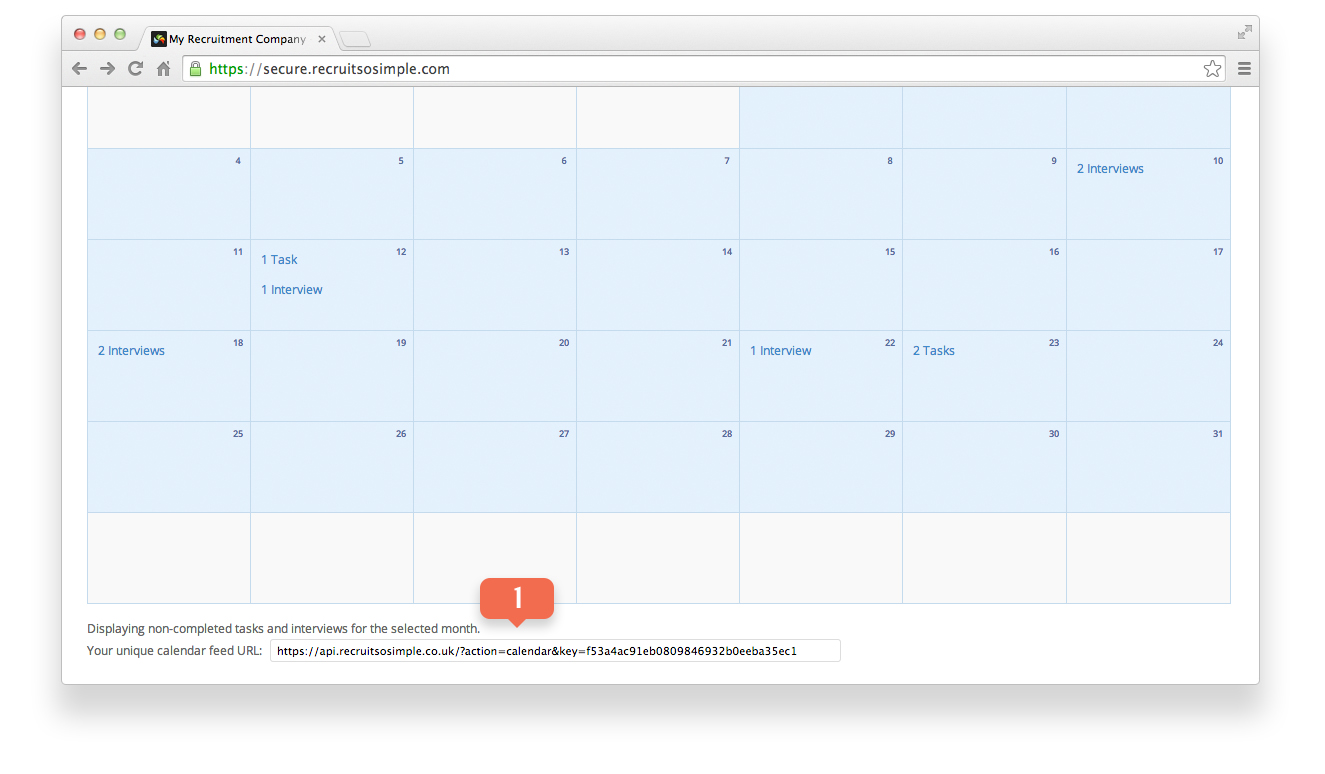Reload the page with the refresh icon
1325x774 pixels.
click(x=135, y=69)
